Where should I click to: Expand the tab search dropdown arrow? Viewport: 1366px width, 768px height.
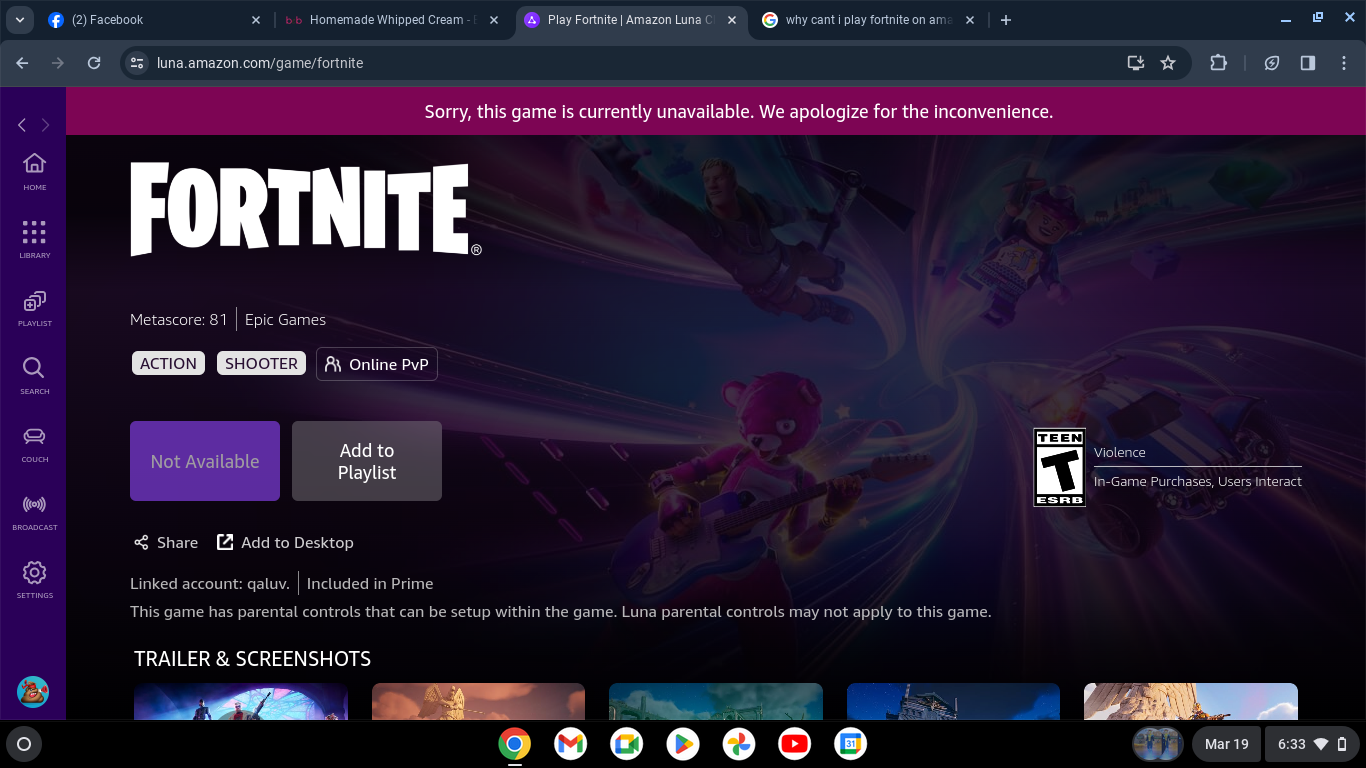point(20,20)
